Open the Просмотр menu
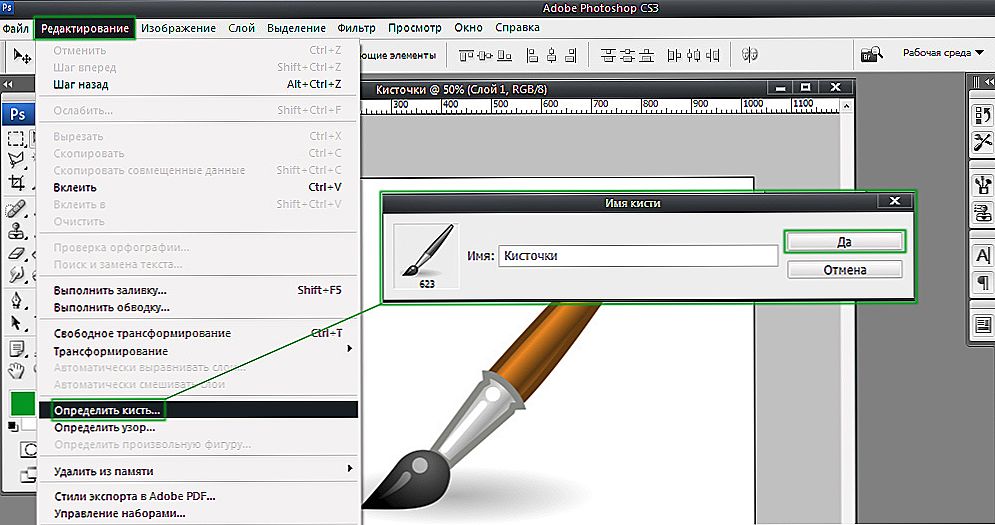995x525 pixels. coord(414,28)
